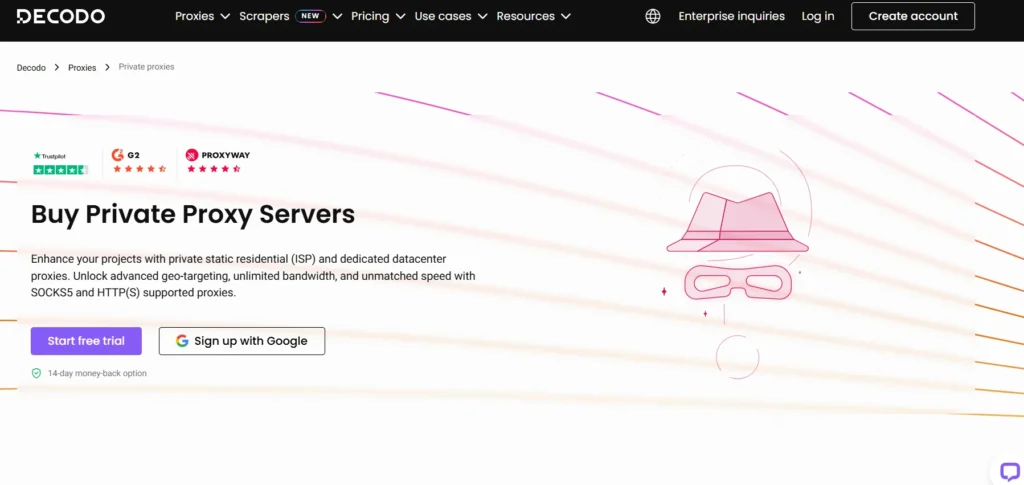Click the Log in link
The height and width of the screenshot is (485, 1024).
pos(818,16)
